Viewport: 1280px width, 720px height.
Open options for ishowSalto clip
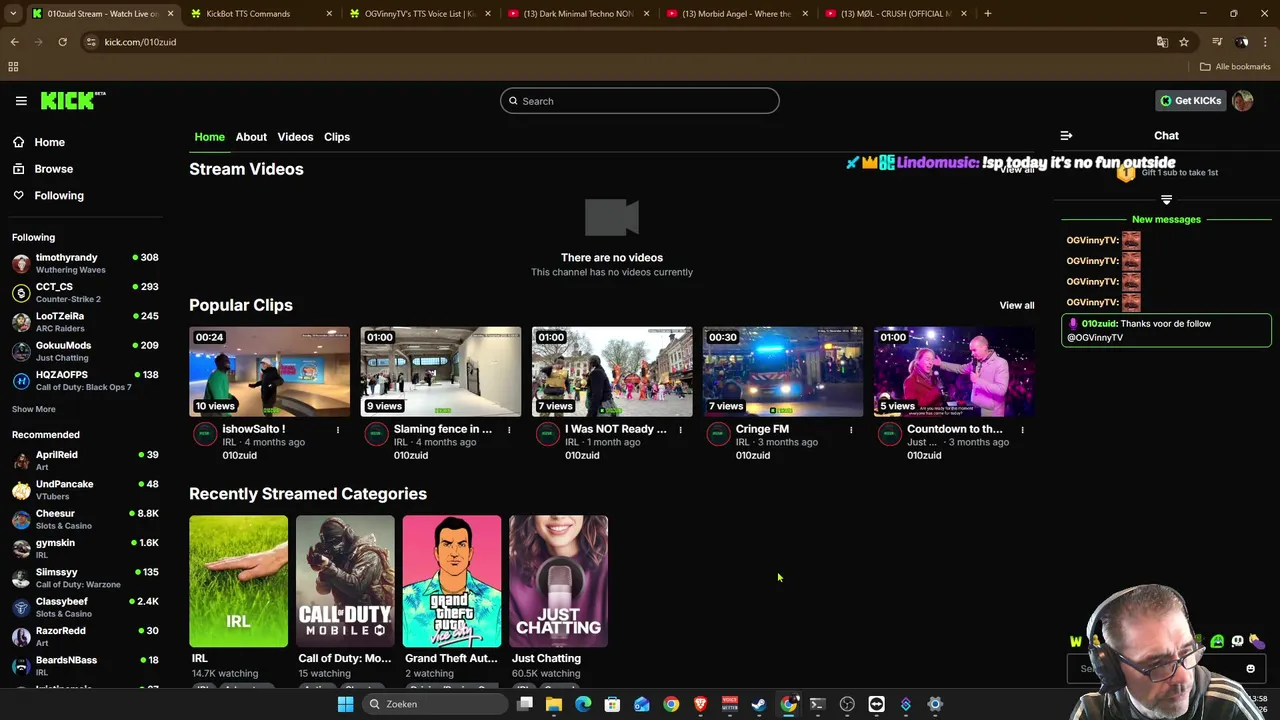338,430
